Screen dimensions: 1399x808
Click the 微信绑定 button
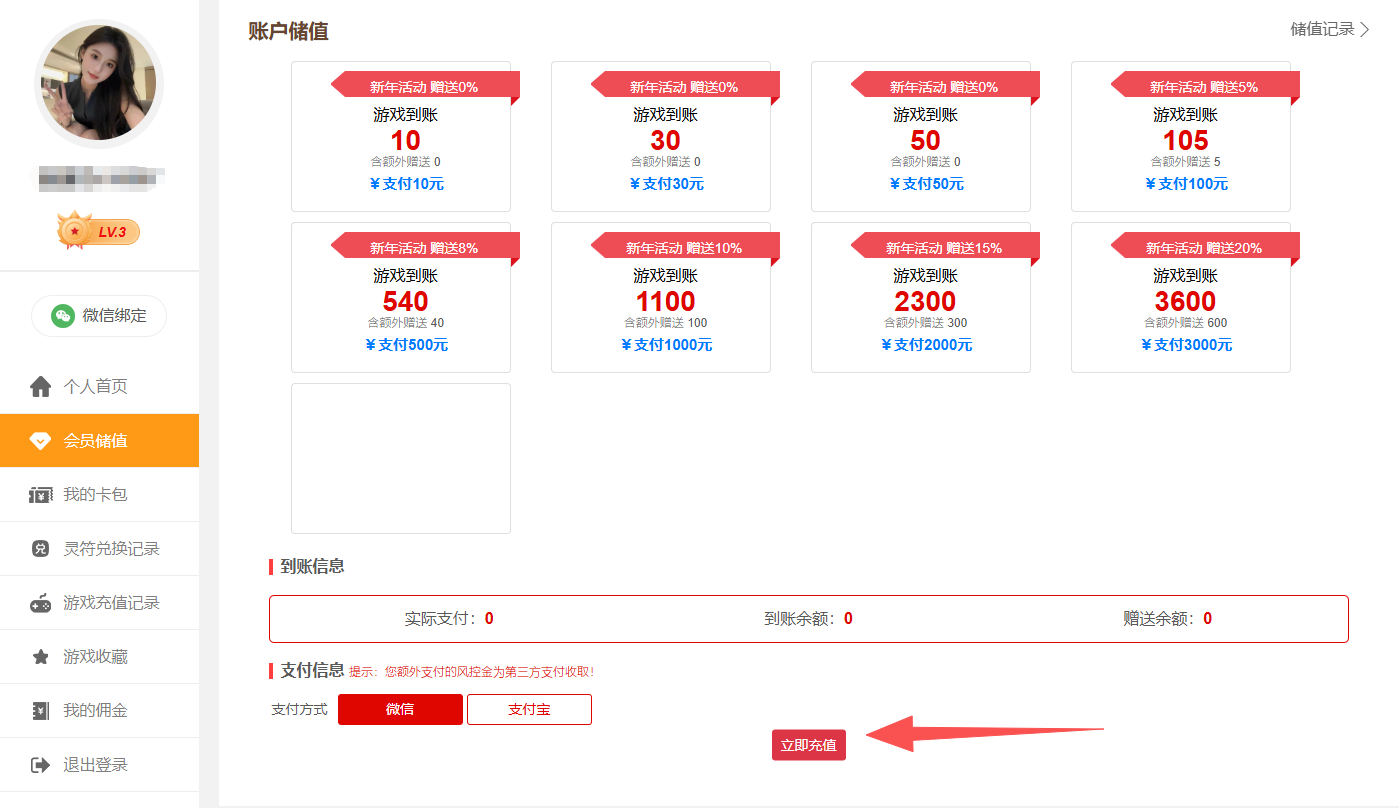tap(99, 316)
